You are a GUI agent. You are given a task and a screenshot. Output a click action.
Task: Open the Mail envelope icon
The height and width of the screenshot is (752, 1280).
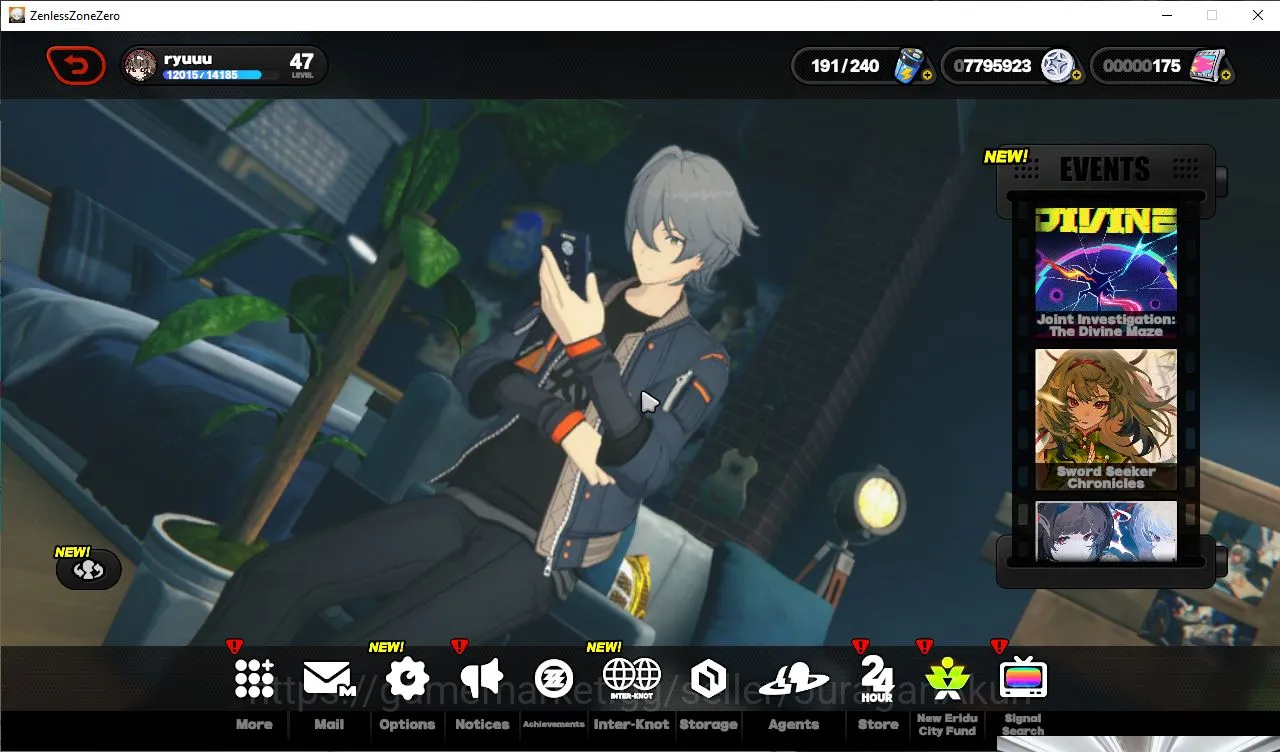329,679
